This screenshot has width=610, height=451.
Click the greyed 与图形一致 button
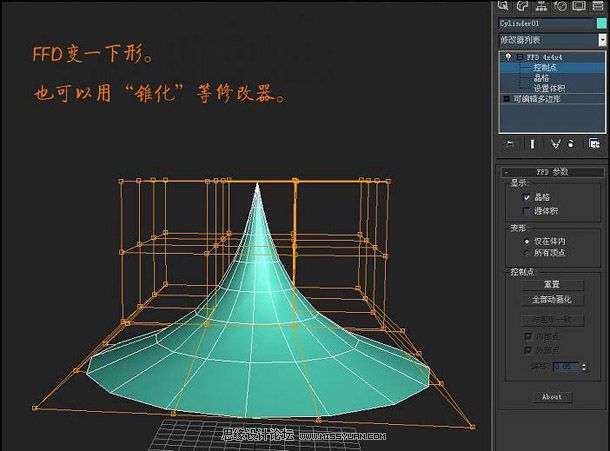(x=552, y=320)
